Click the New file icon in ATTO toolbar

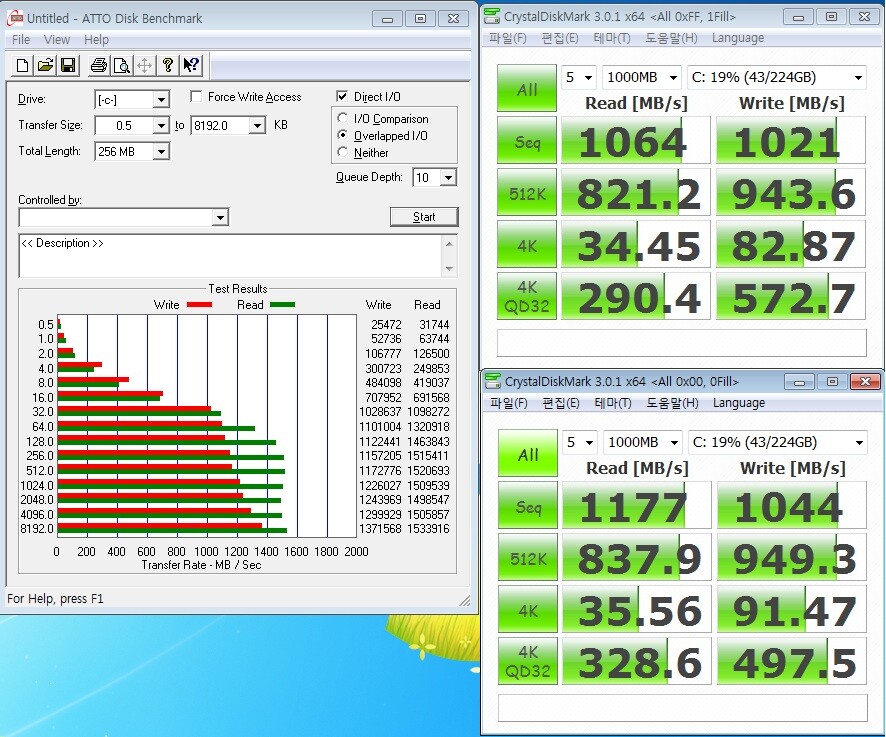click(23, 66)
